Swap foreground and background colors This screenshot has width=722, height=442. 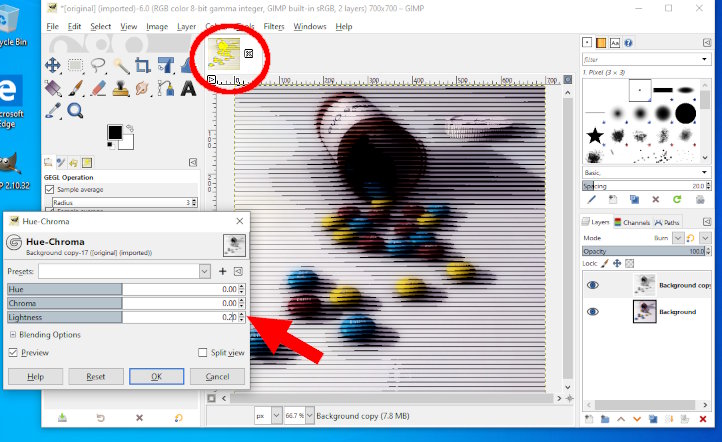[x=130, y=128]
